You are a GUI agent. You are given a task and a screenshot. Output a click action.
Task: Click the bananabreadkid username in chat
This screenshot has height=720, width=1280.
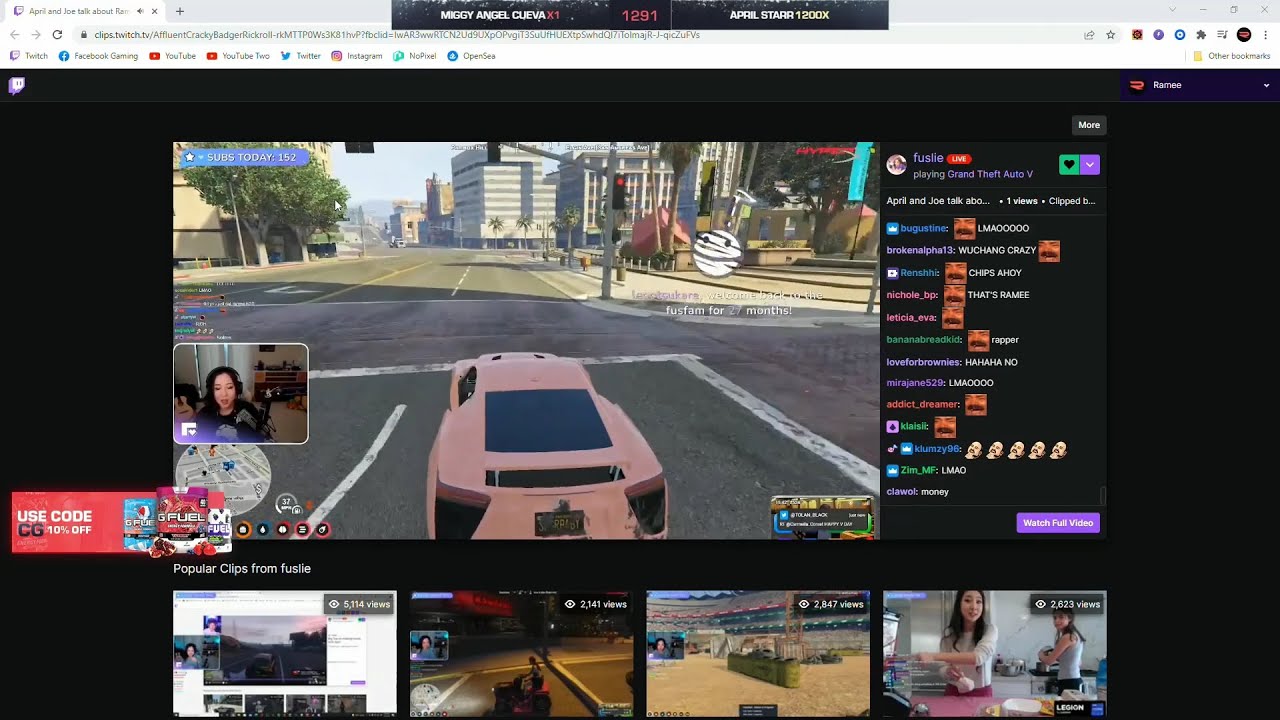click(x=923, y=340)
